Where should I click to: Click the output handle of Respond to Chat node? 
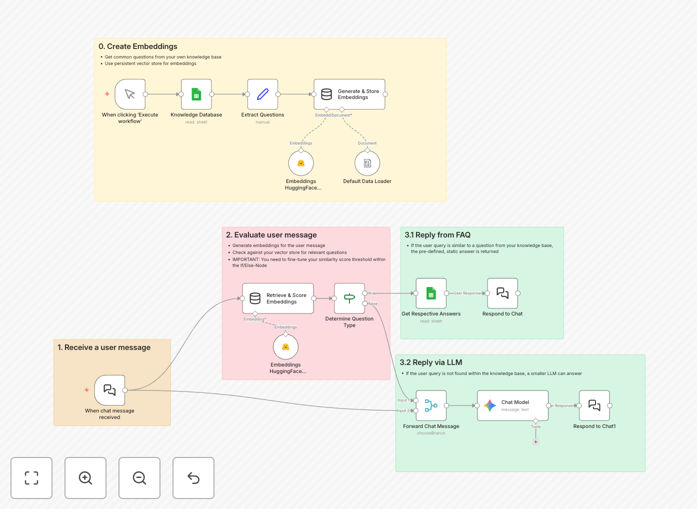click(x=518, y=293)
